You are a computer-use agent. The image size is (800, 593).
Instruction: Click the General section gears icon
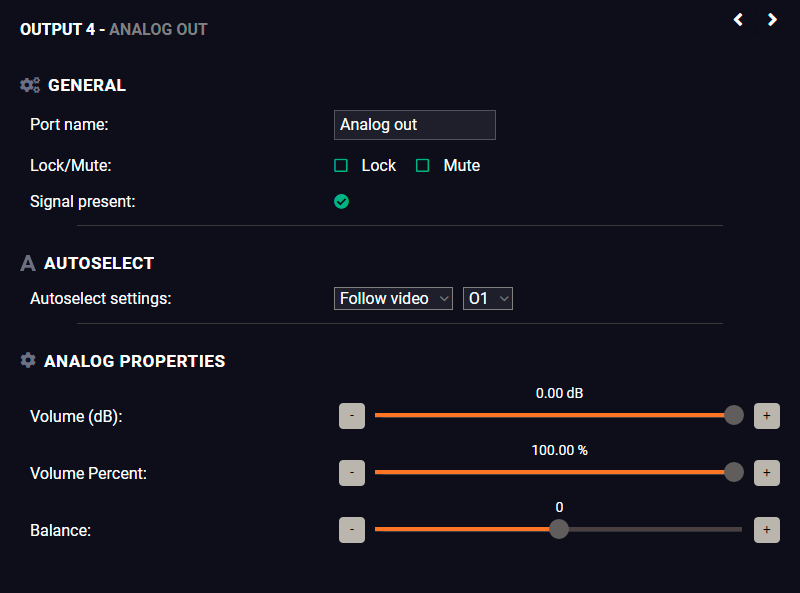[x=30, y=85]
